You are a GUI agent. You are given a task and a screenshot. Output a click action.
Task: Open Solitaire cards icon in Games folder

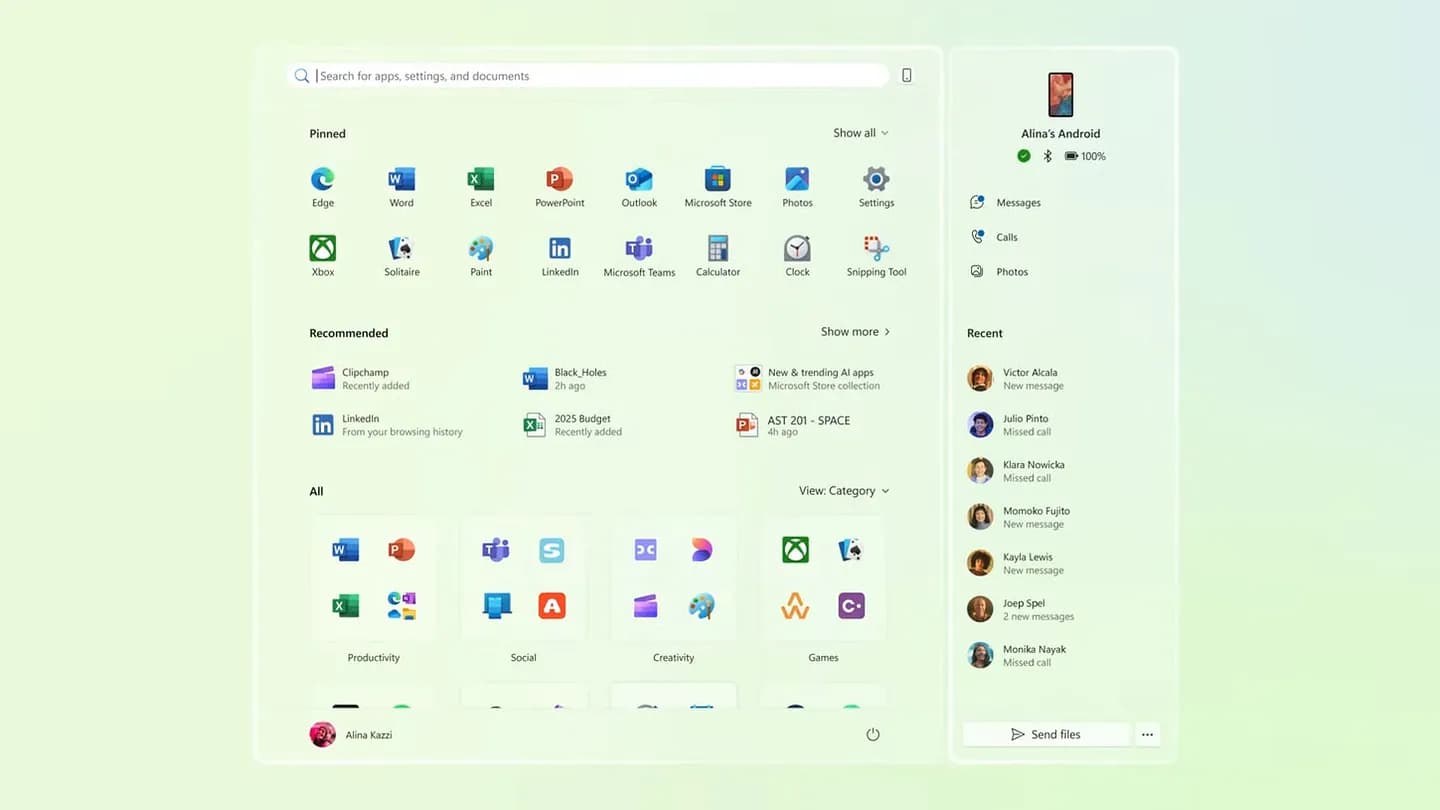click(851, 550)
